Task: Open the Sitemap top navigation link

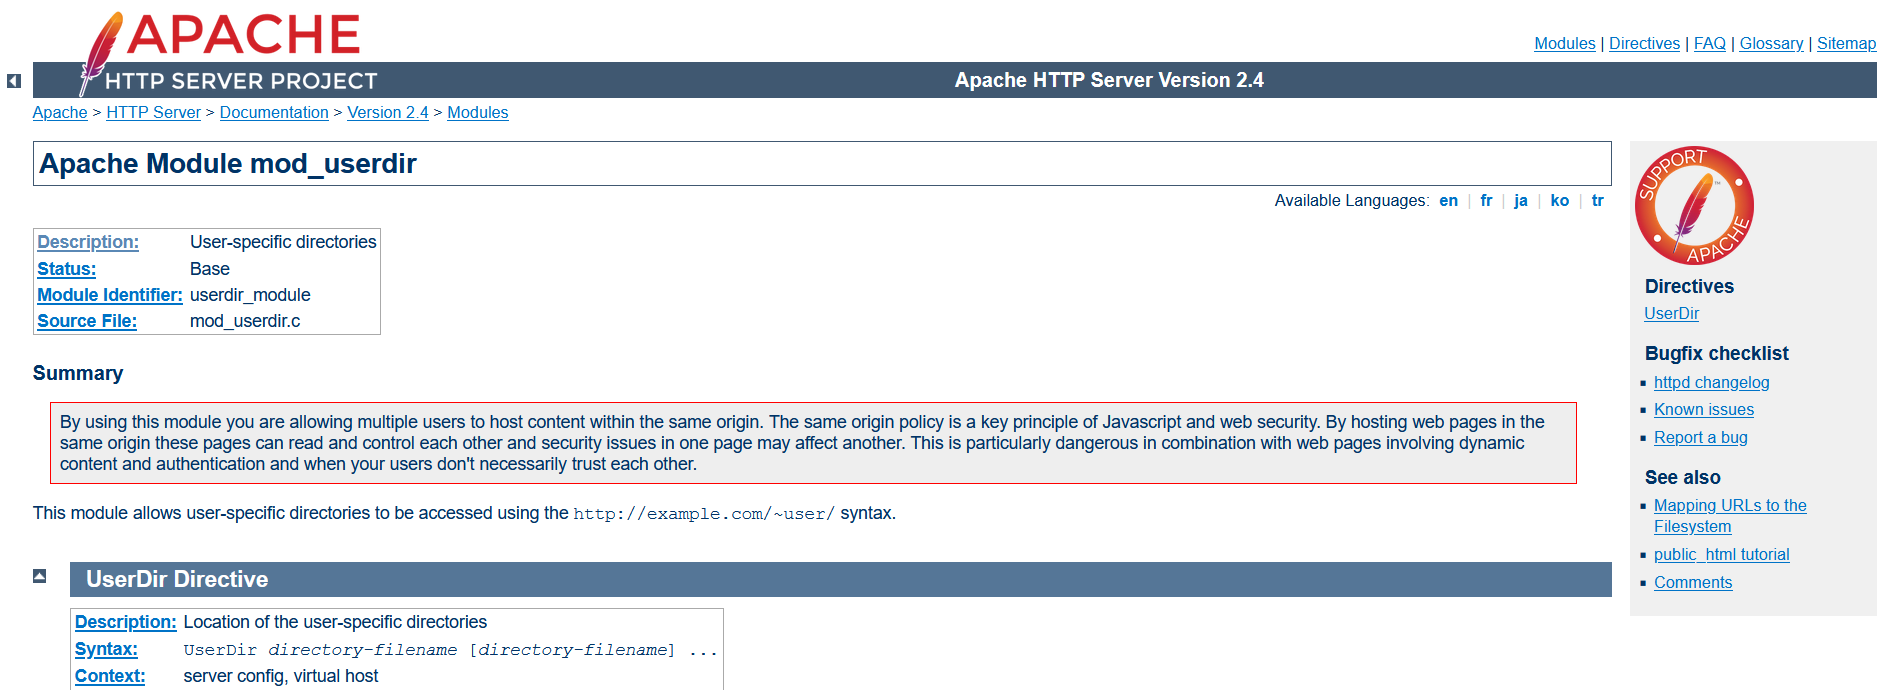Action: 1846,43
